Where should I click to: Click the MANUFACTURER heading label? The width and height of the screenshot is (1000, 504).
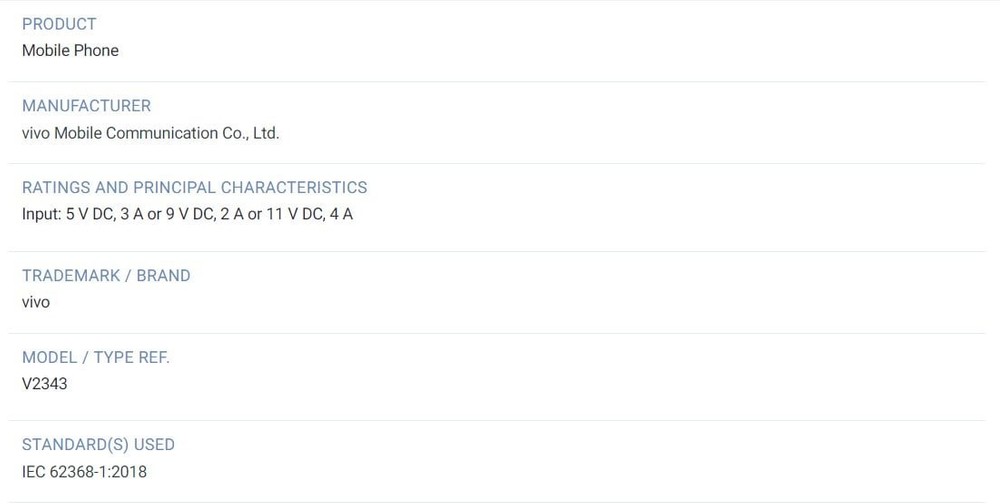coord(87,106)
